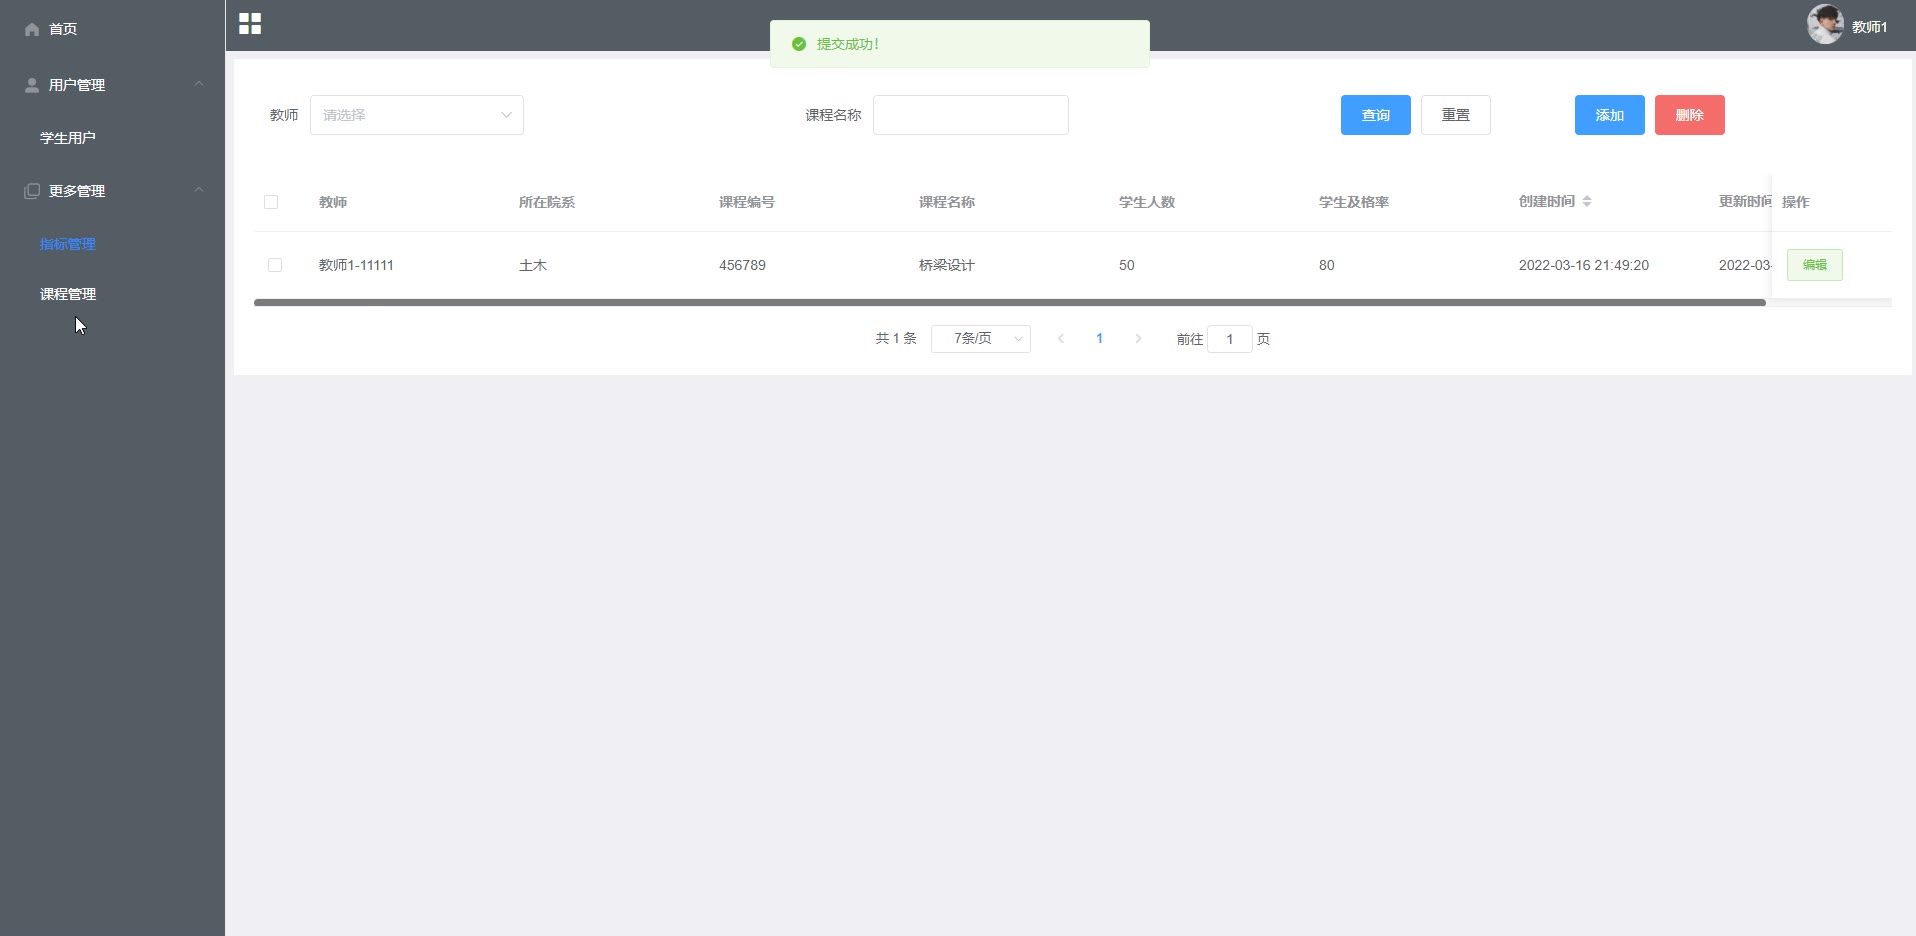Click the 查询 button
Viewport: 1916px width, 936px height.
pyautogui.click(x=1376, y=115)
